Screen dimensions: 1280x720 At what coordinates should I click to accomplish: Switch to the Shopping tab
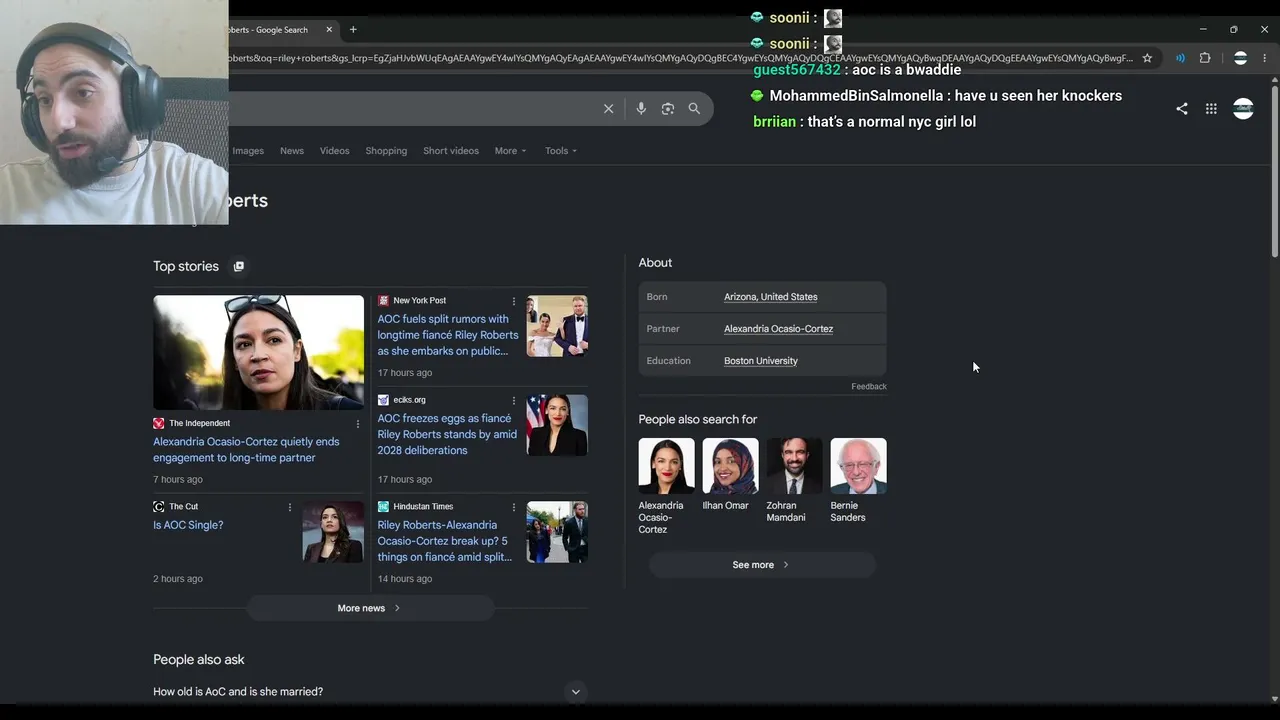coord(386,151)
